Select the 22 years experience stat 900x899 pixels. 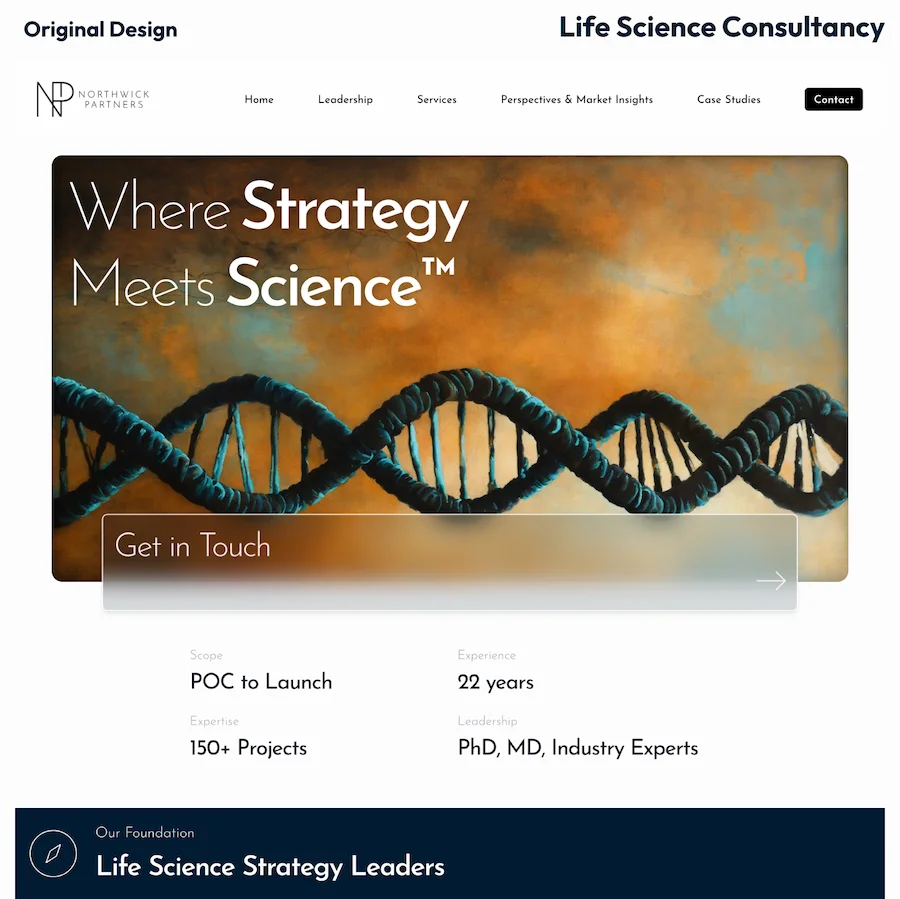click(x=495, y=682)
